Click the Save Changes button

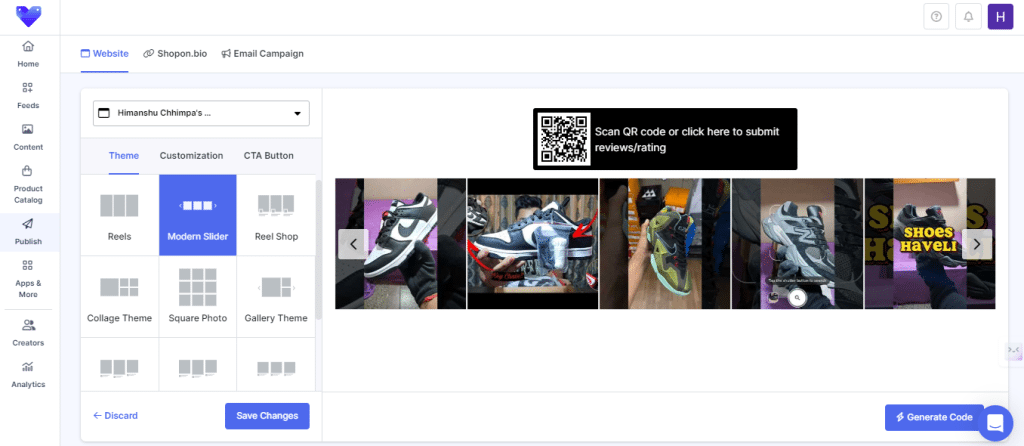coord(267,416)
